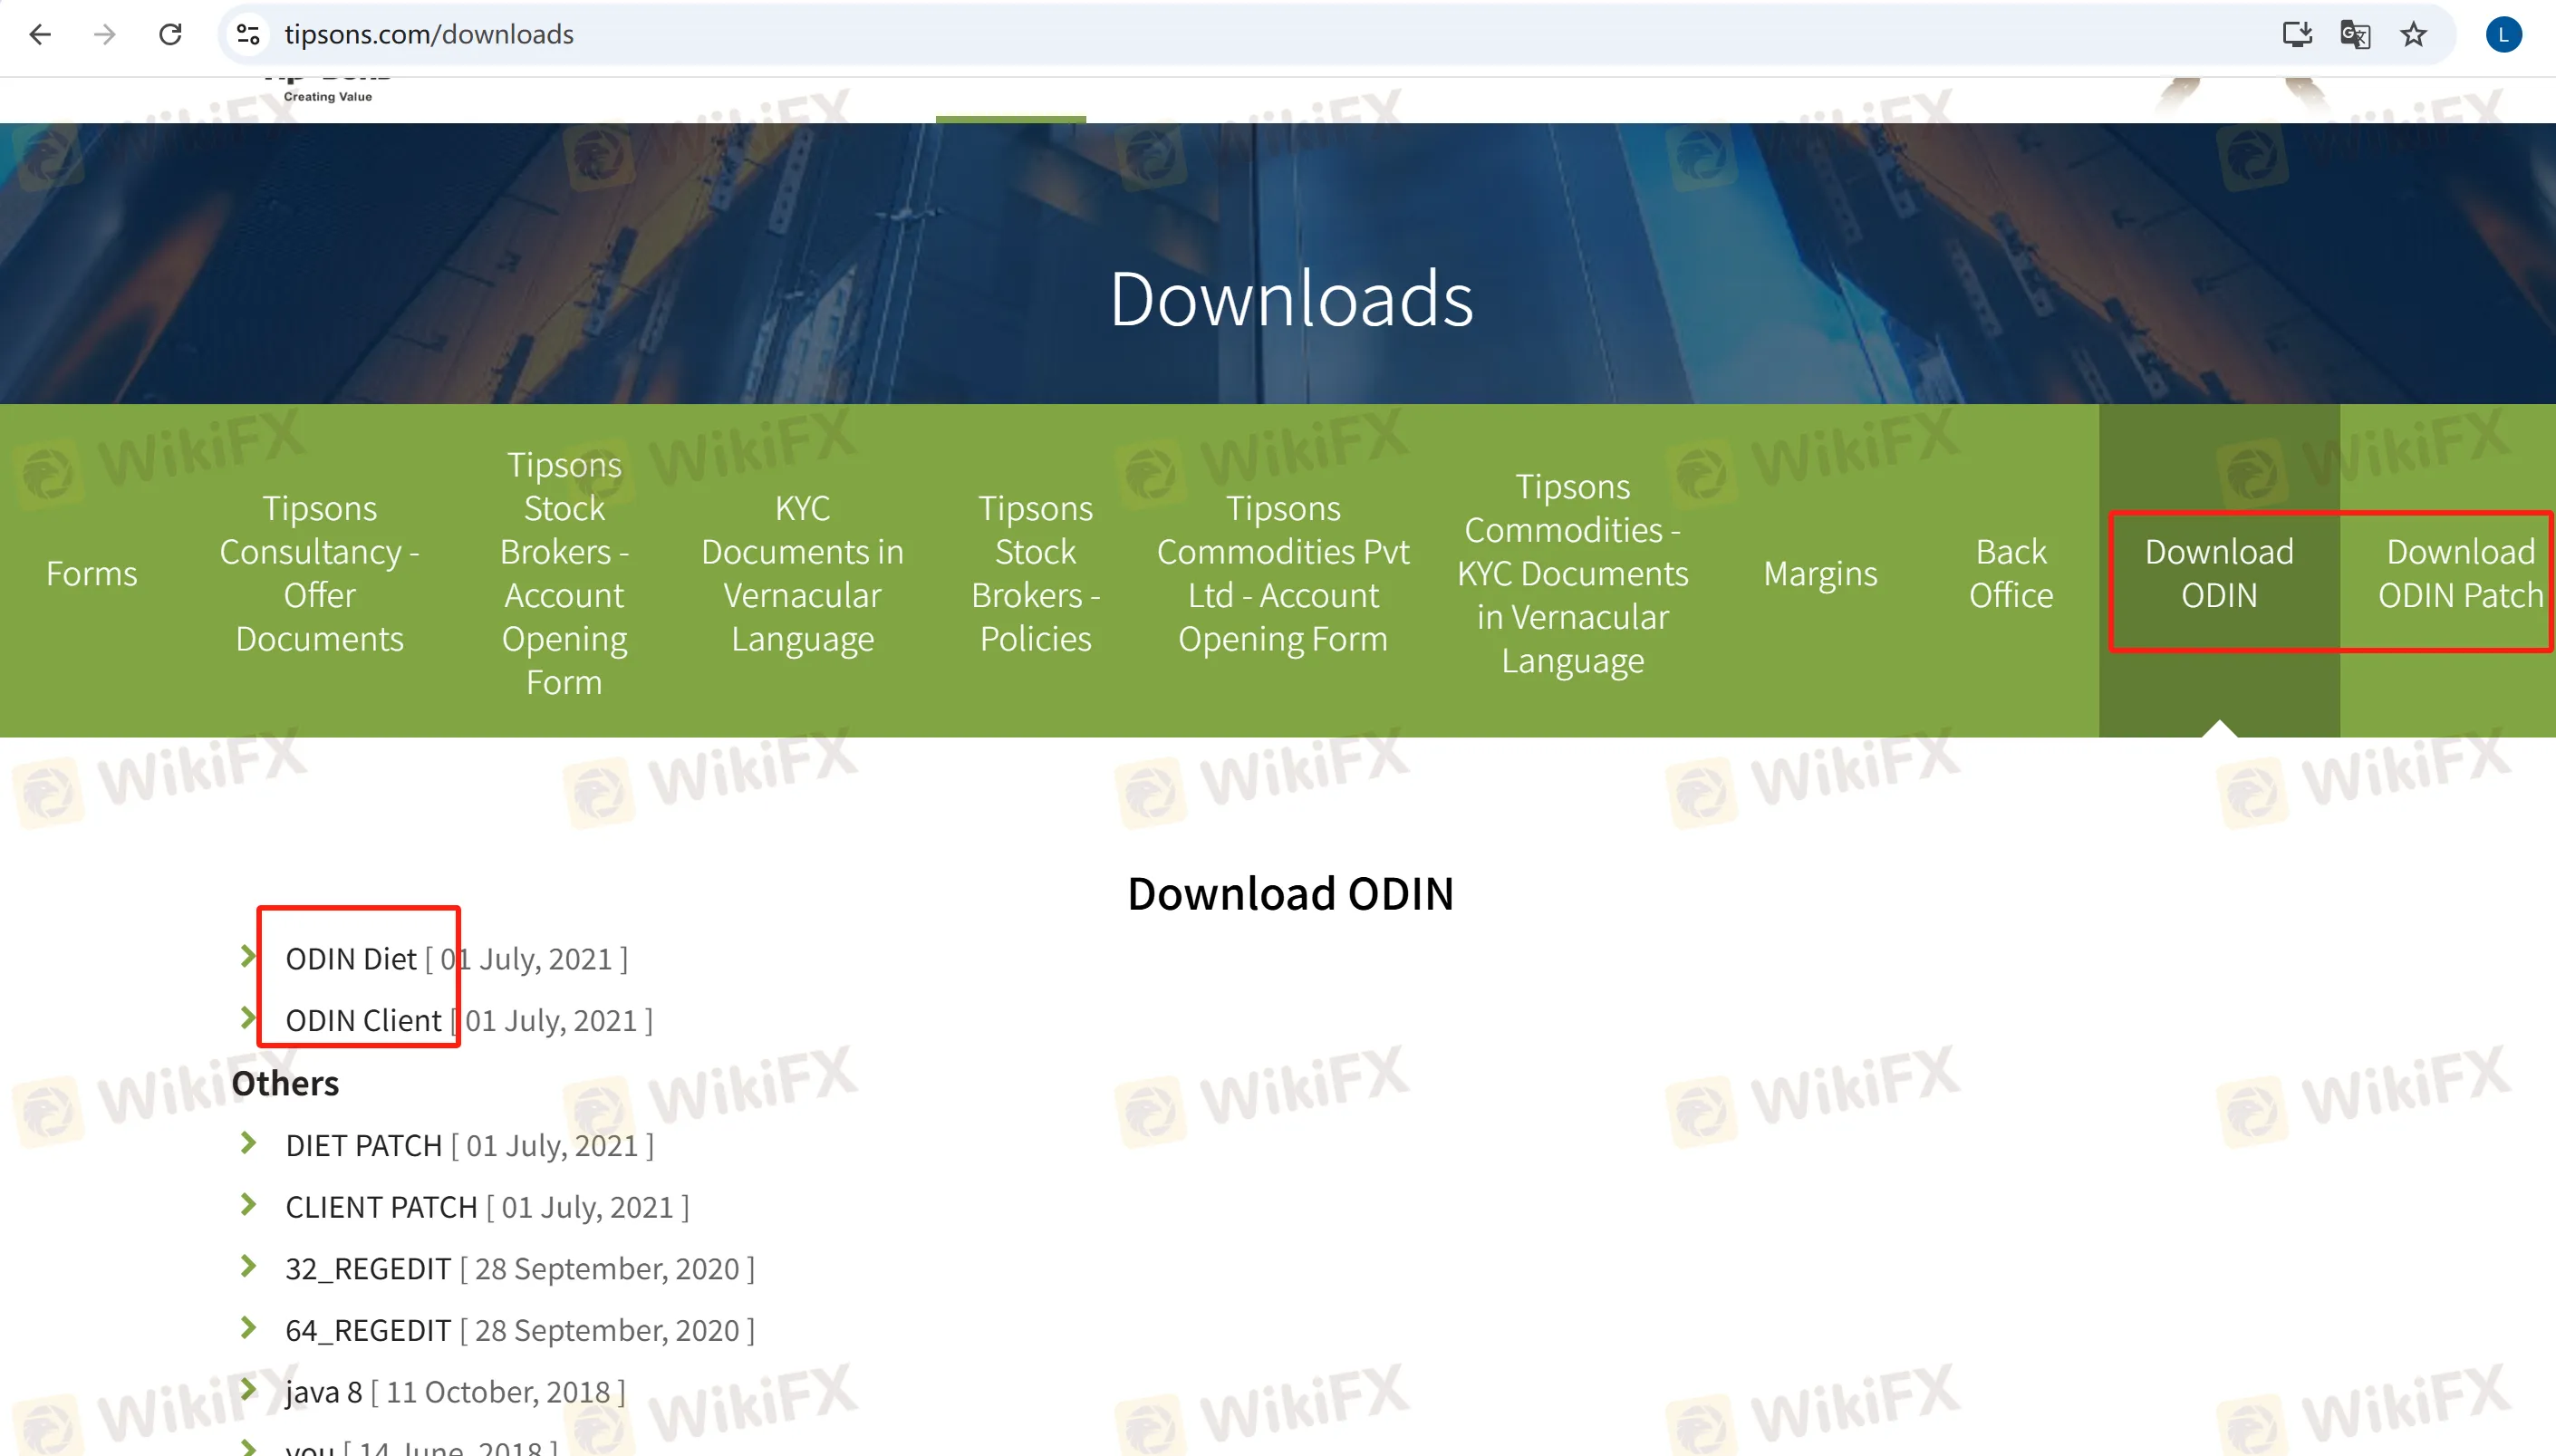Switch to the Forms tab
The width and height of the screenshot is (2556, 1456).
91,573
